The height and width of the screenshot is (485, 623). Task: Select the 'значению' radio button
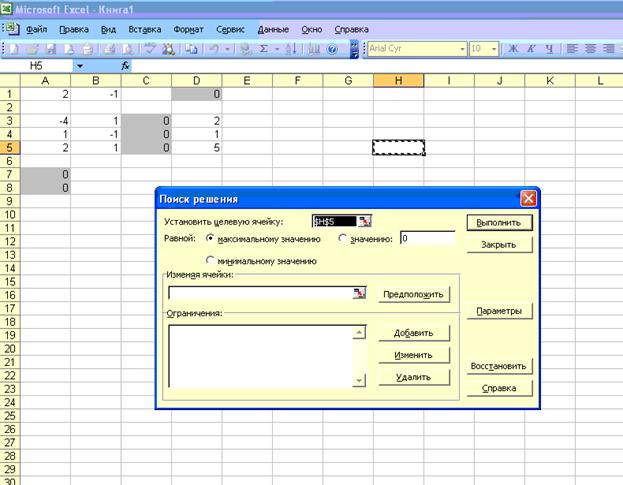tap(343, 239)
